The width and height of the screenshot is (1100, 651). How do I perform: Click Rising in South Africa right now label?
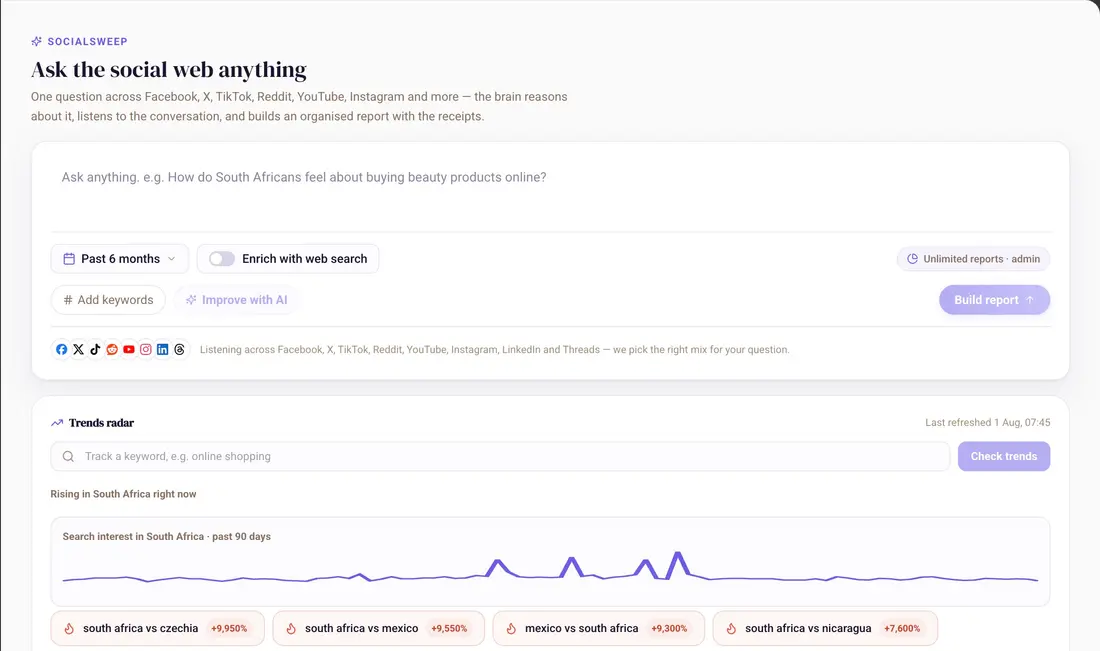(x=123, y=495)
